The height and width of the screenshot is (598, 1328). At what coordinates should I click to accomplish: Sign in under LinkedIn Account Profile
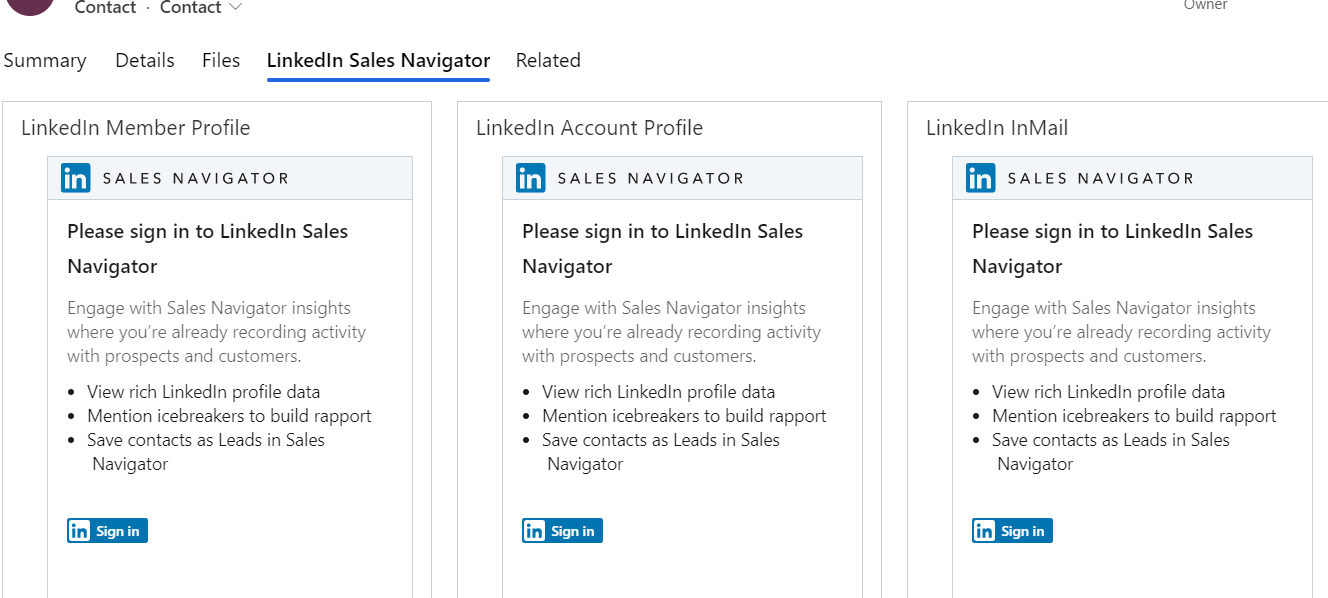[x=562, y=531]
